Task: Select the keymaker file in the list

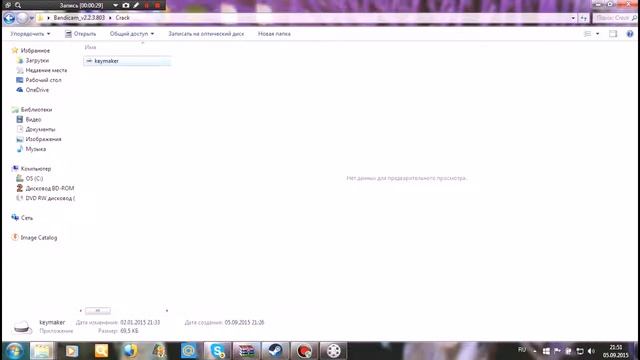Action: (x=127, y=61)
